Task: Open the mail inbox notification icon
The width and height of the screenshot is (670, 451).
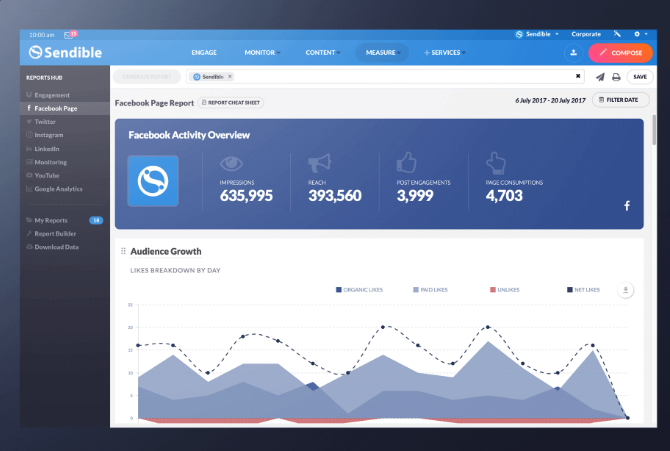Action: tap(68, 34)
